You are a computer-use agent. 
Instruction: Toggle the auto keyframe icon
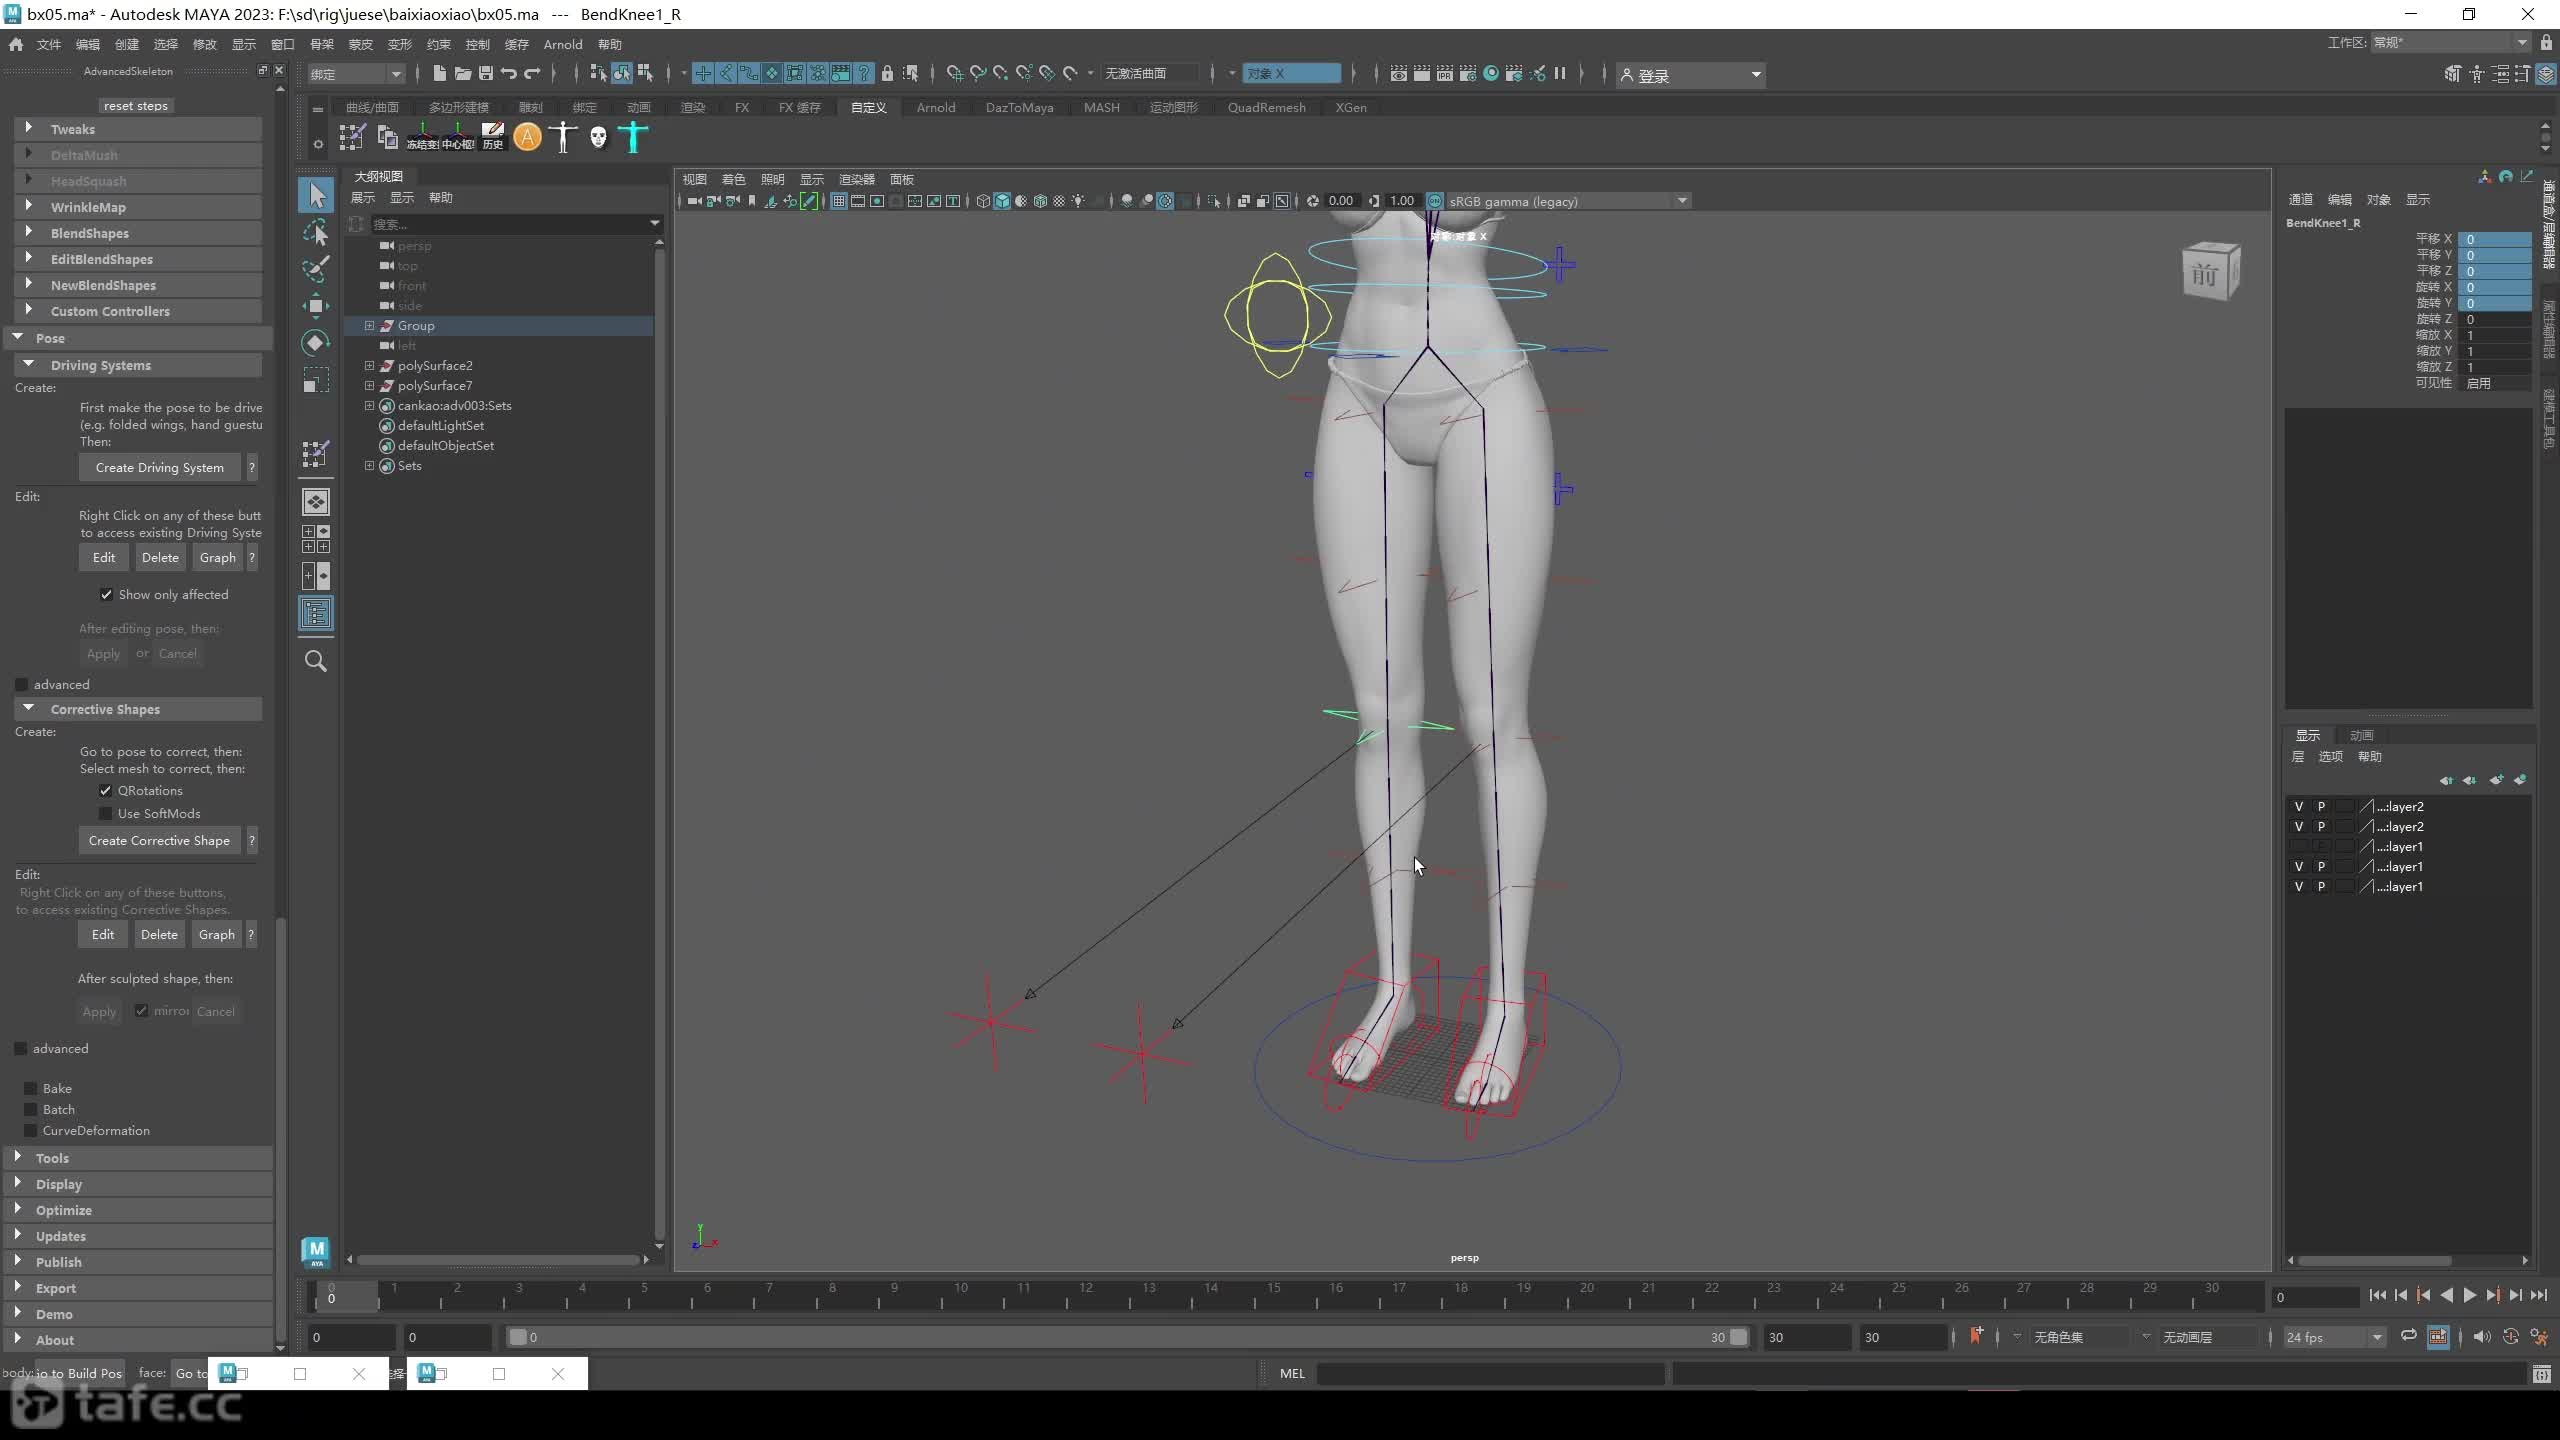(x=2510, y=1337)
